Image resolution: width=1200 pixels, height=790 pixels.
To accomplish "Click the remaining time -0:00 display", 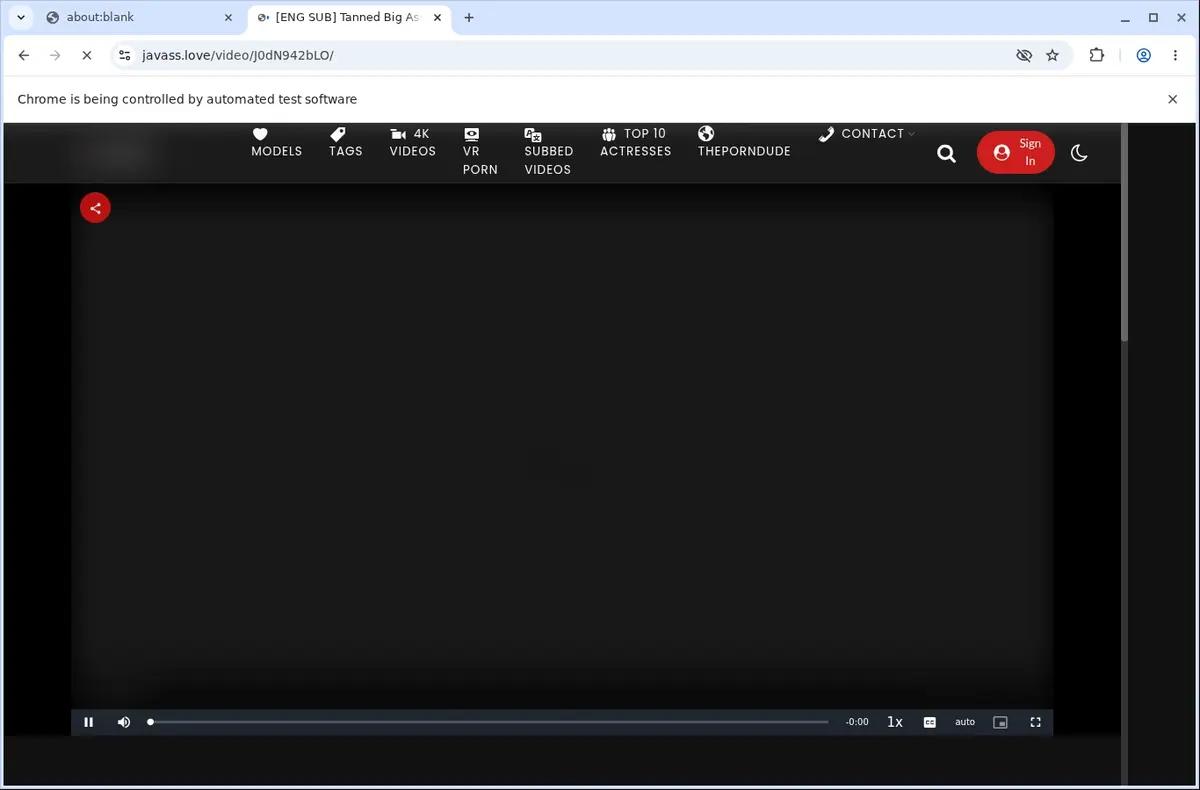I will [857, 722].
